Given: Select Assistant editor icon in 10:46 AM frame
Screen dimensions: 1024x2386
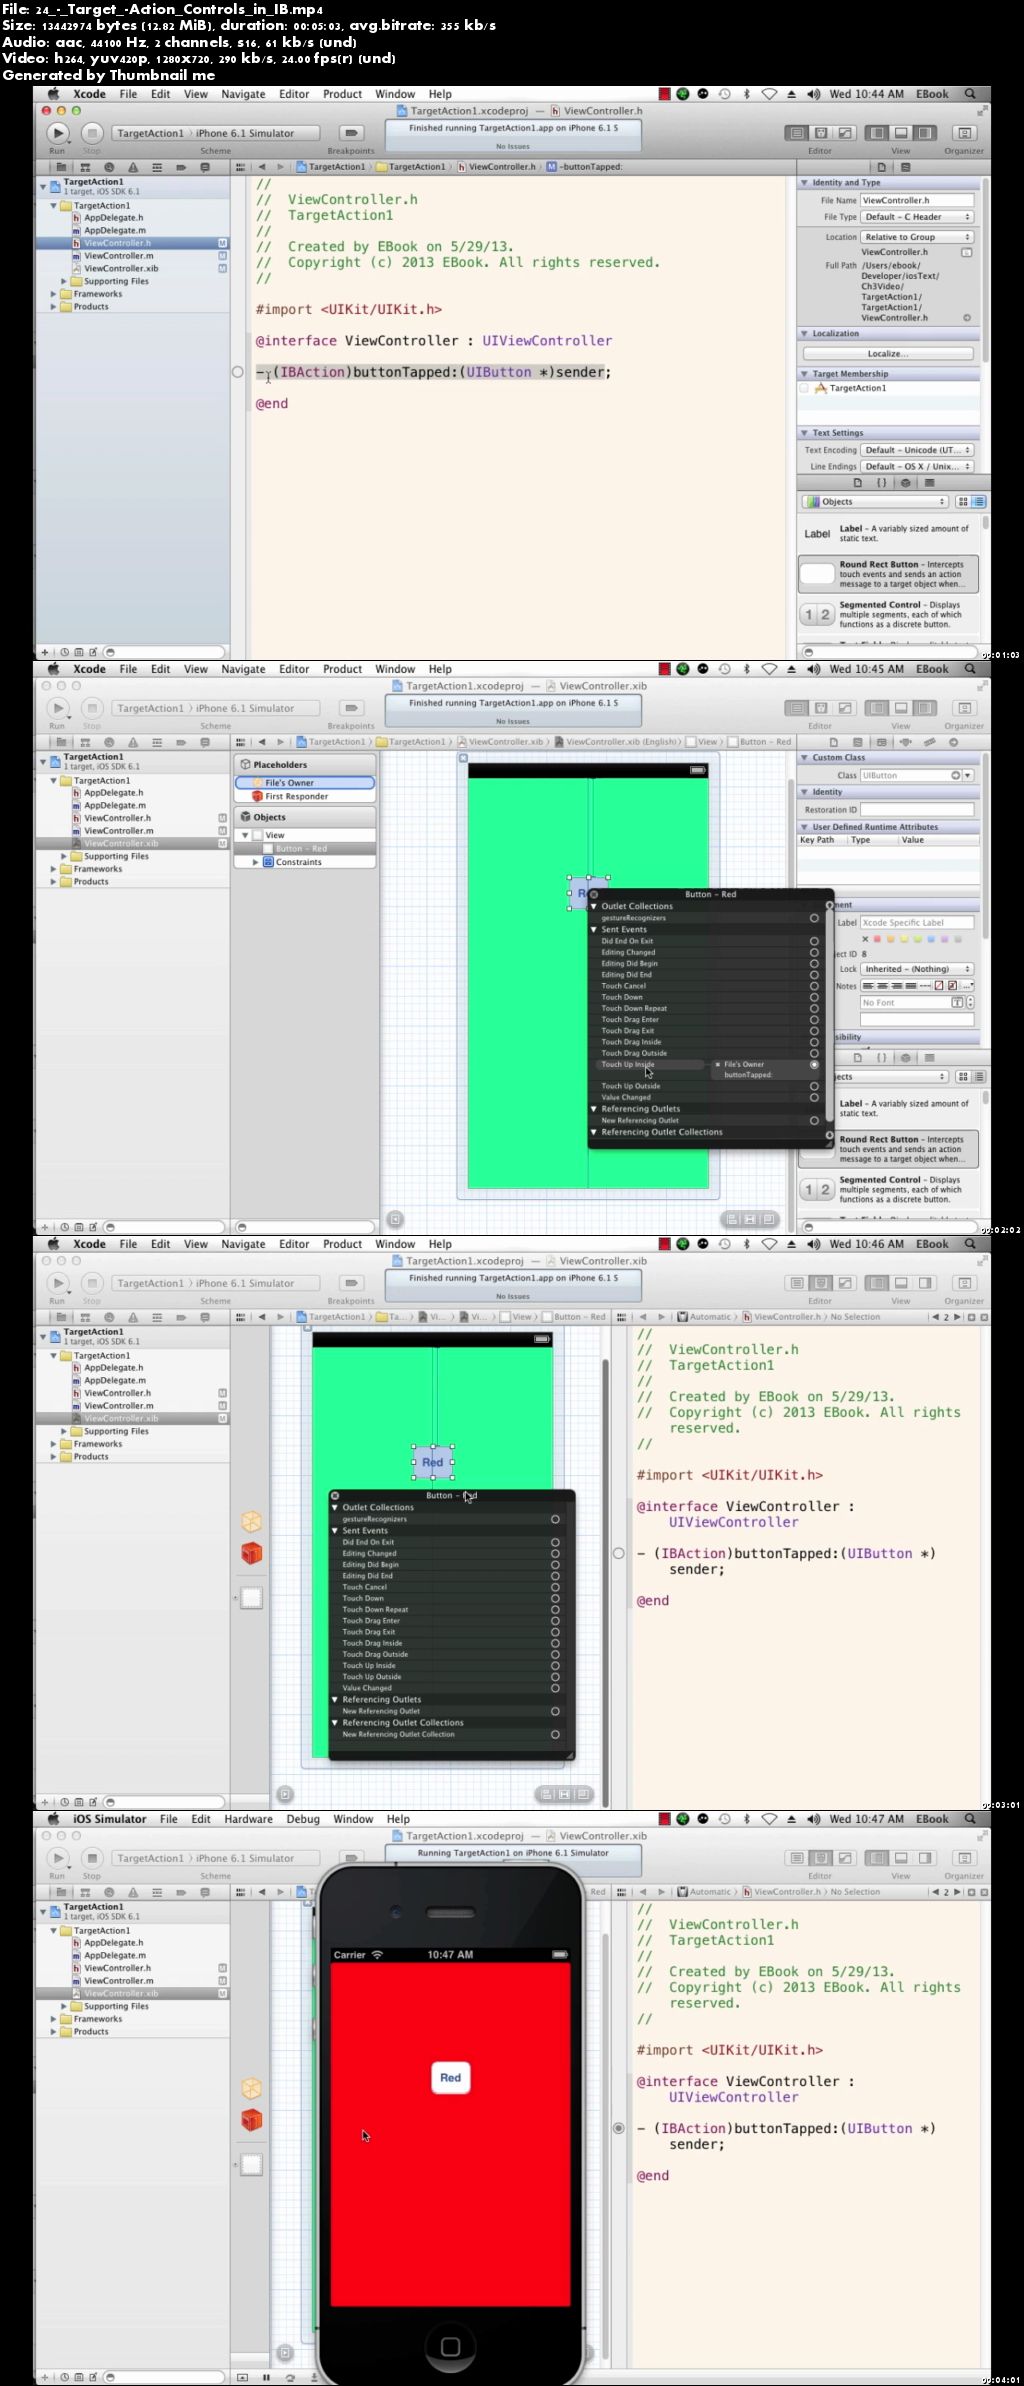Looking at the screenshot, I should (x=821, y=1283).
